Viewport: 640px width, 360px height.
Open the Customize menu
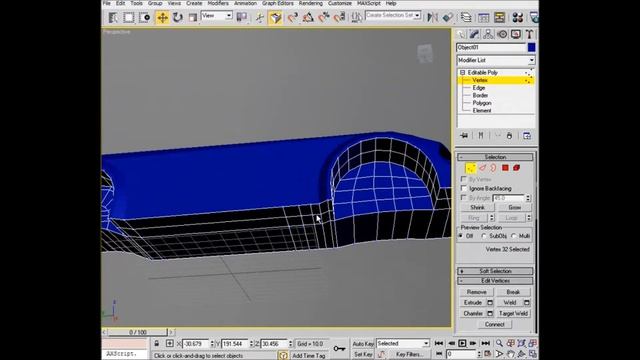click(x=340, y=3)
